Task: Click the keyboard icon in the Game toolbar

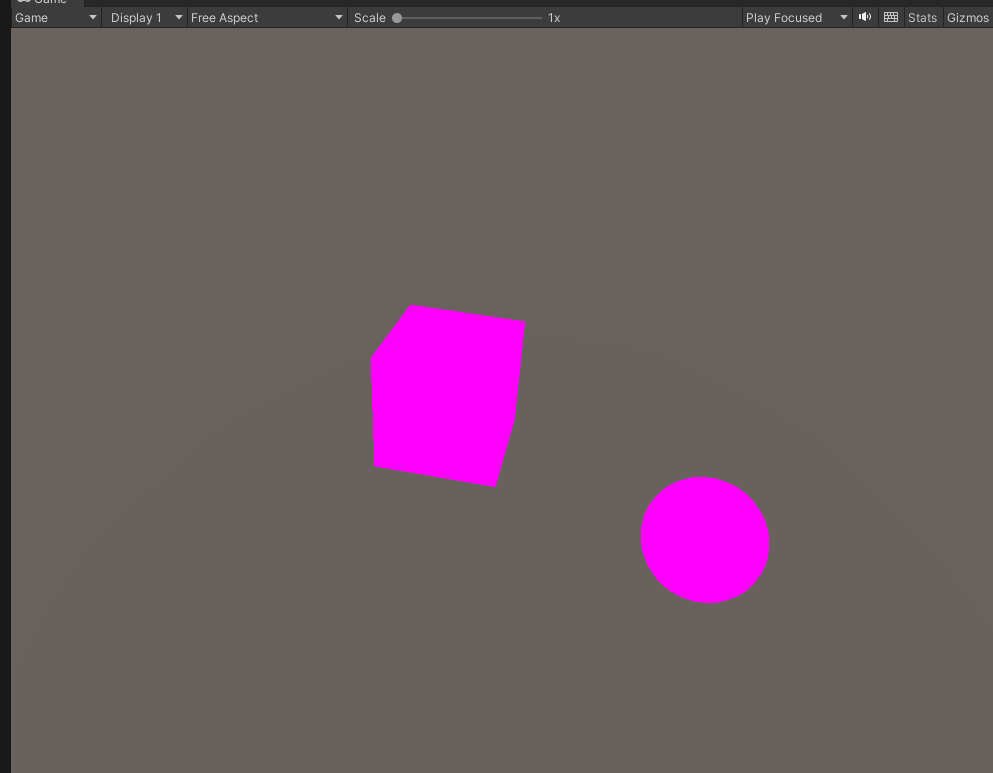Action: pyautogui.click(x=890, y=17)
